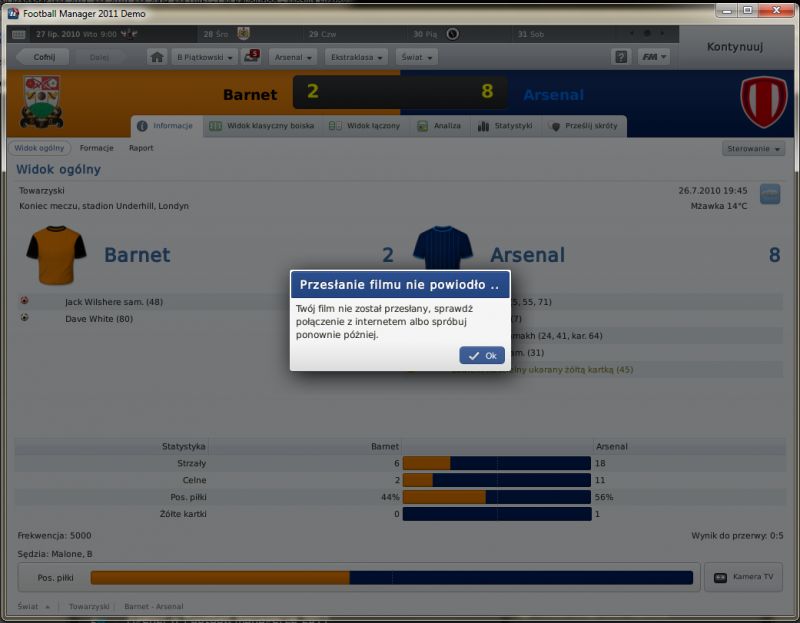Click the goal icon beside Dave White
Viewport: 800px width, 623px height.
[x=24, y=317]
